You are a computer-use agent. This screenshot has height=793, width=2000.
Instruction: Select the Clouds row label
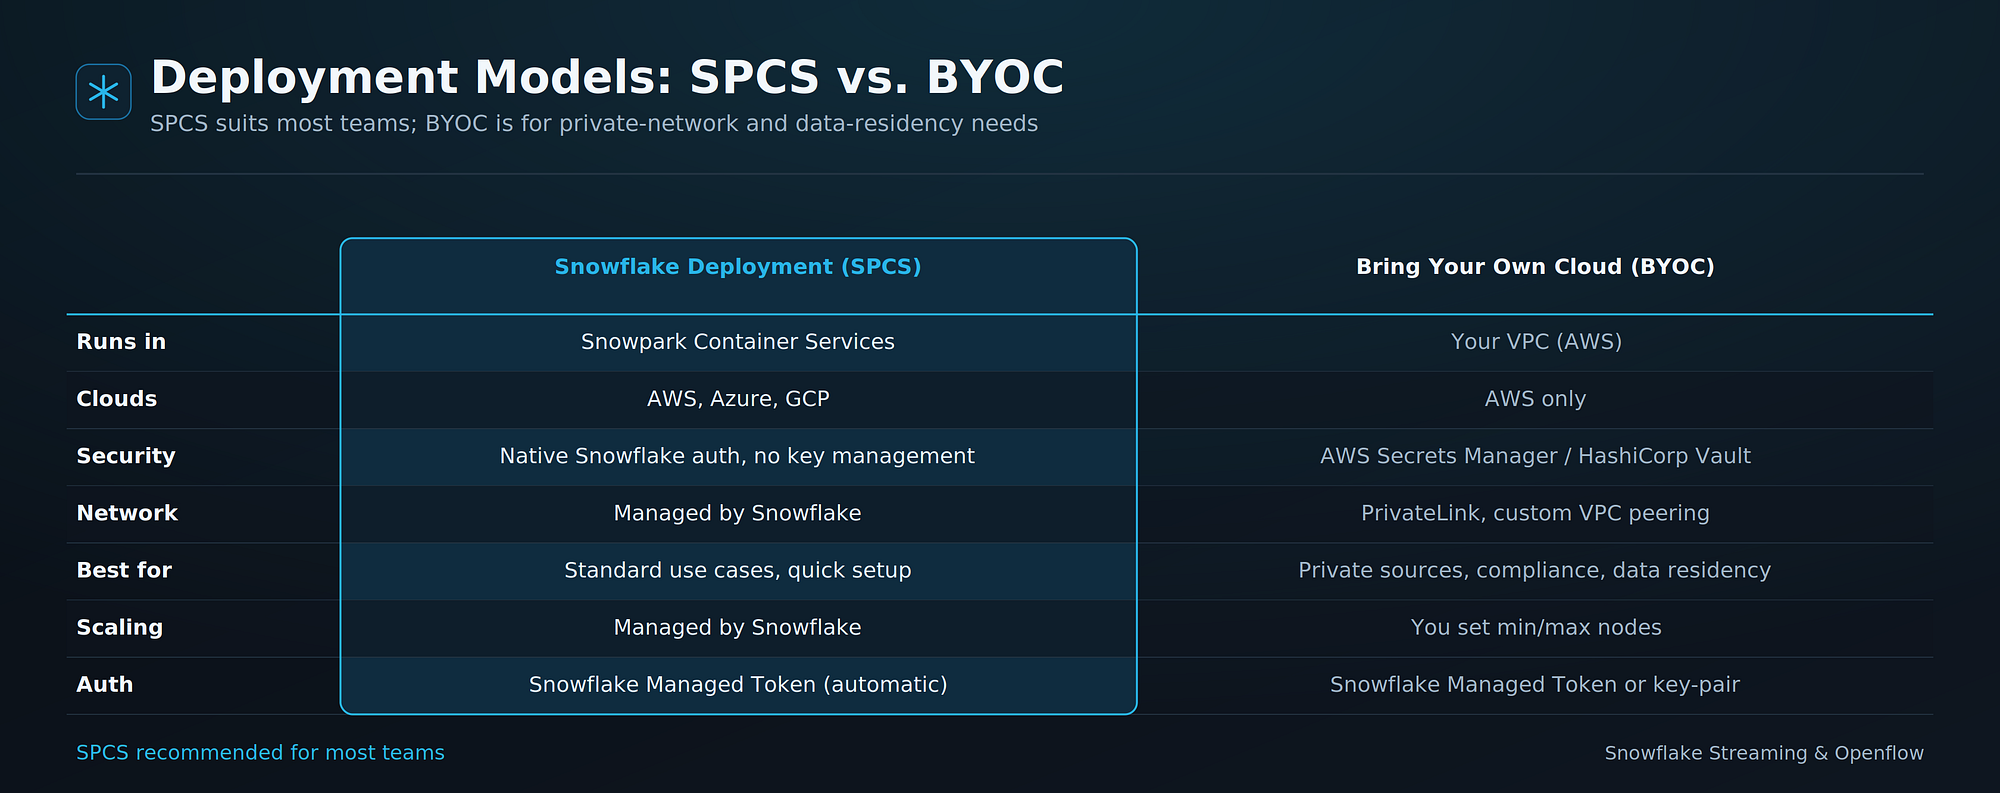pos(117,399)
